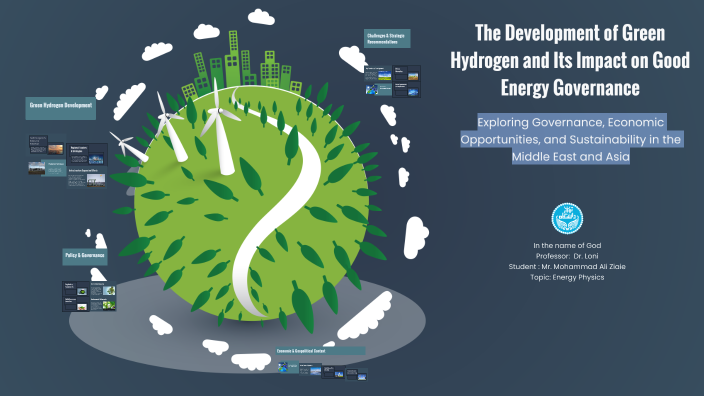Click the round university logo emblem
The width and height of the screenshot is (704, 396).
[567, 219]
